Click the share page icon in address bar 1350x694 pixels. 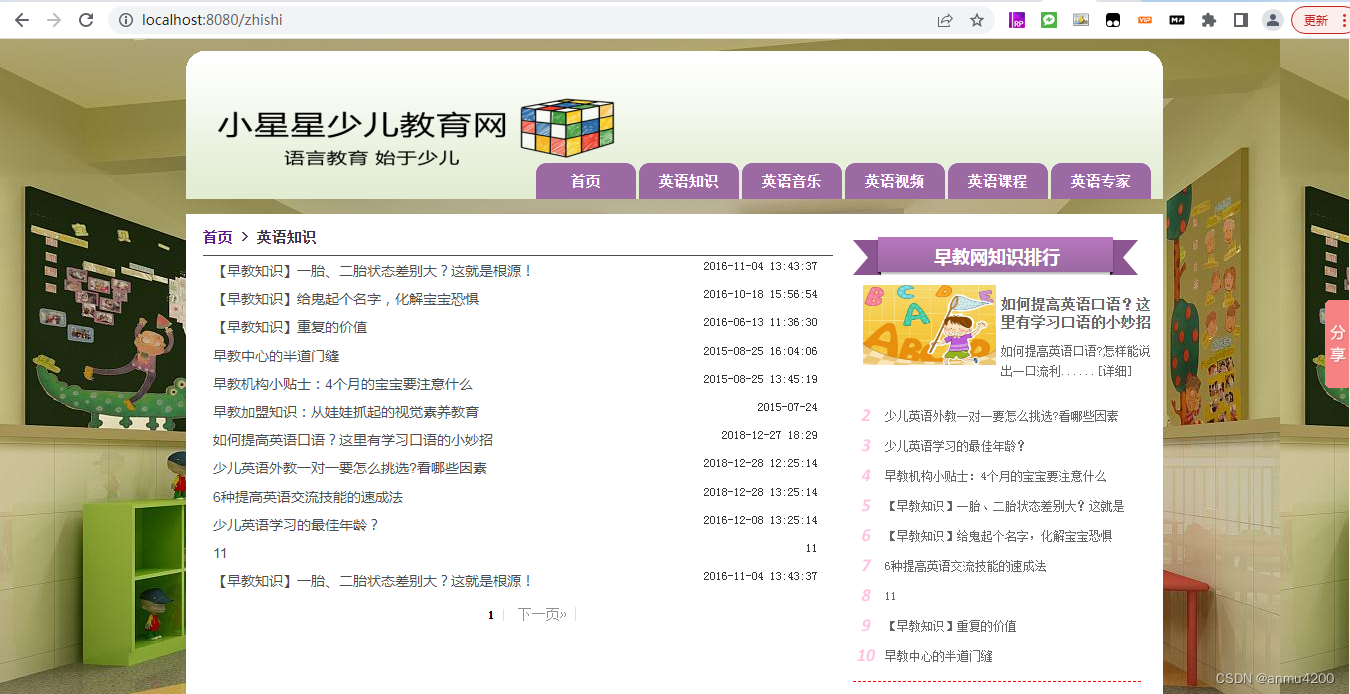pyautogui.click(x=944, y=20)
